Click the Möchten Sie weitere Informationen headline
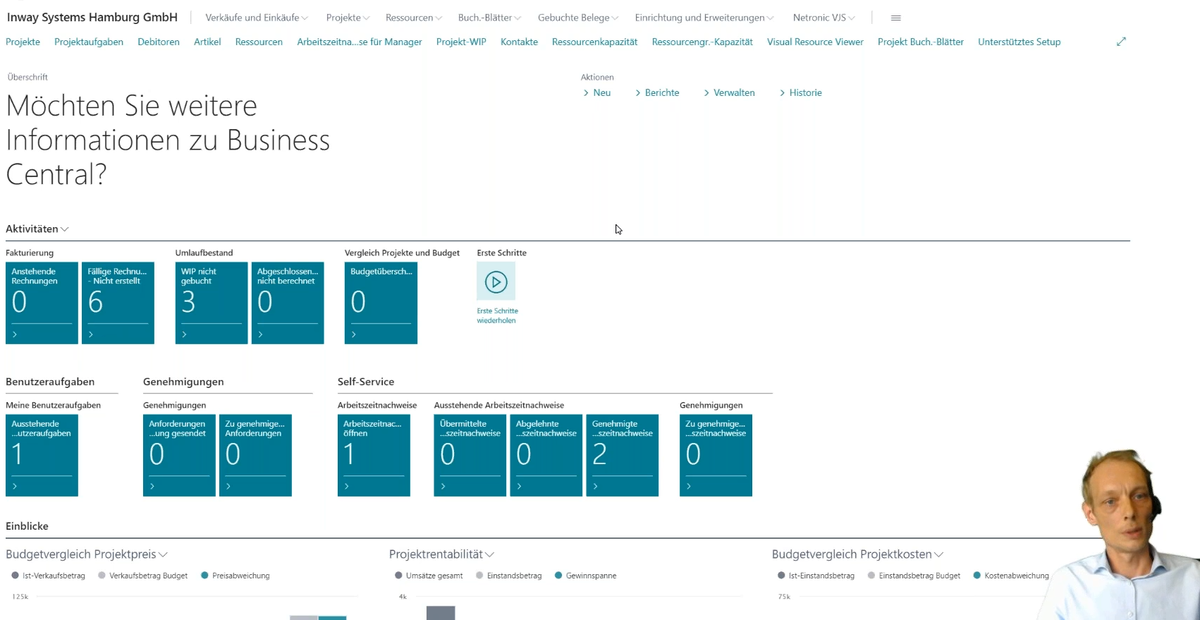The image size is (1200, 620). pyautogui.click(x=168, y=140)
